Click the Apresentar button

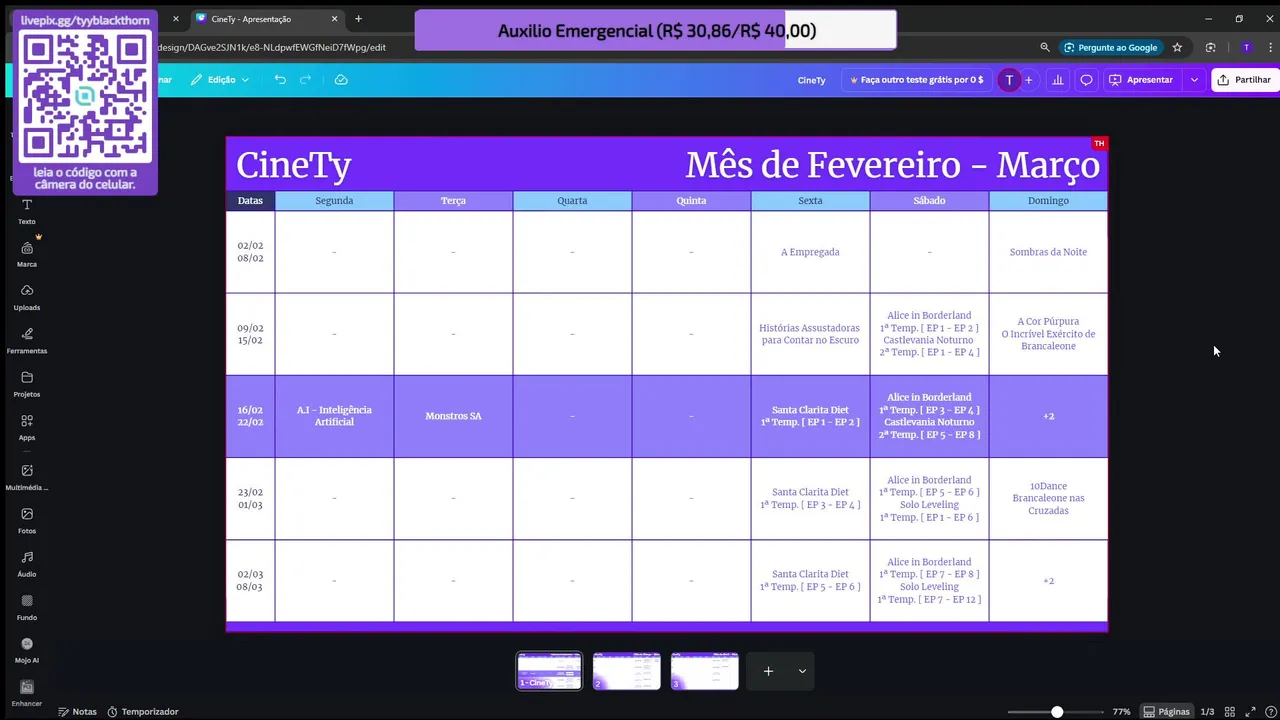click(x=1141, y=80)
